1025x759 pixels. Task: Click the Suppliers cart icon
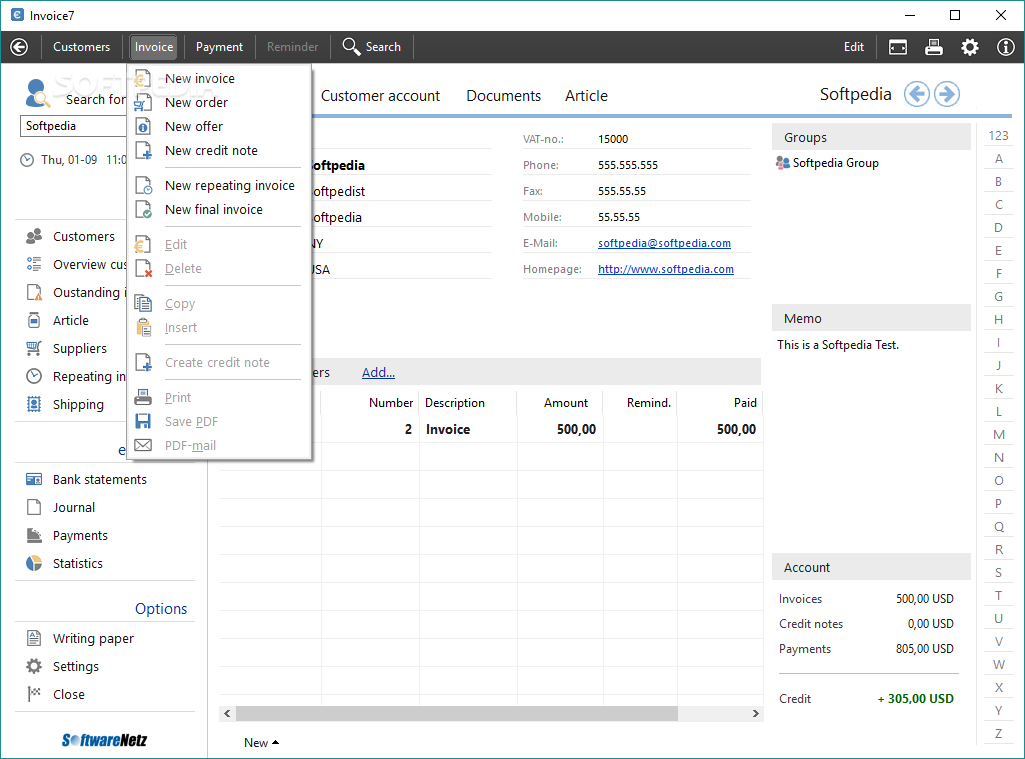tap(34, 348)
